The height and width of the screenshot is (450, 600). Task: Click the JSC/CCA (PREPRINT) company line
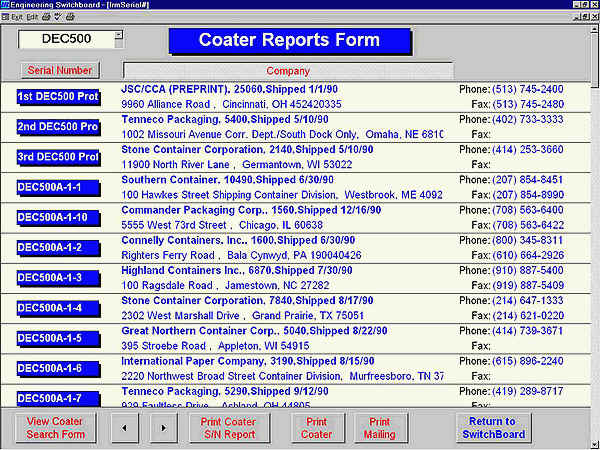coord(230,89)
